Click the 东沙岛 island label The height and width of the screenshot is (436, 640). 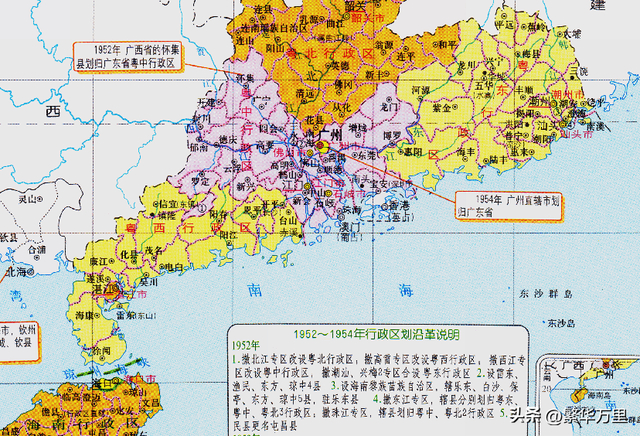pyautogui.click(x=560, y=323)
